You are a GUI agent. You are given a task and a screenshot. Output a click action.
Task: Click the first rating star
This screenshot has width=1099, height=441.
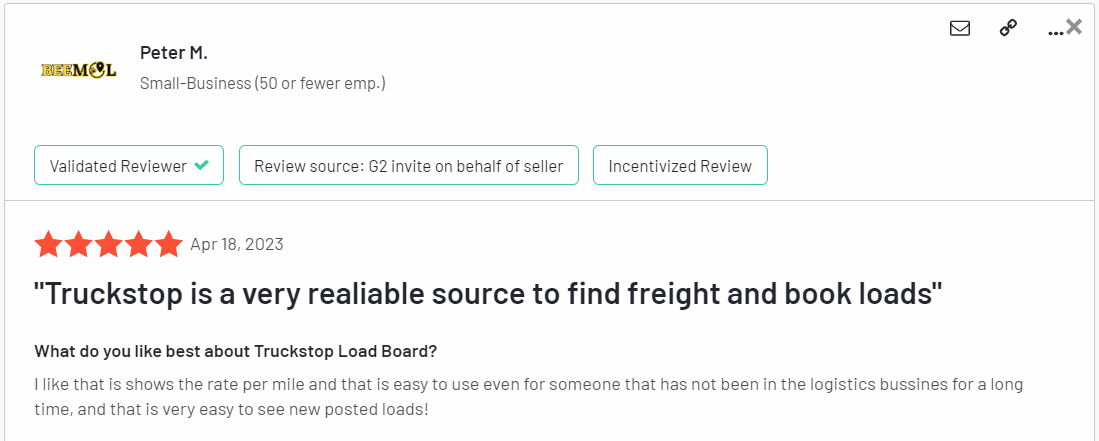coord(48,244)
